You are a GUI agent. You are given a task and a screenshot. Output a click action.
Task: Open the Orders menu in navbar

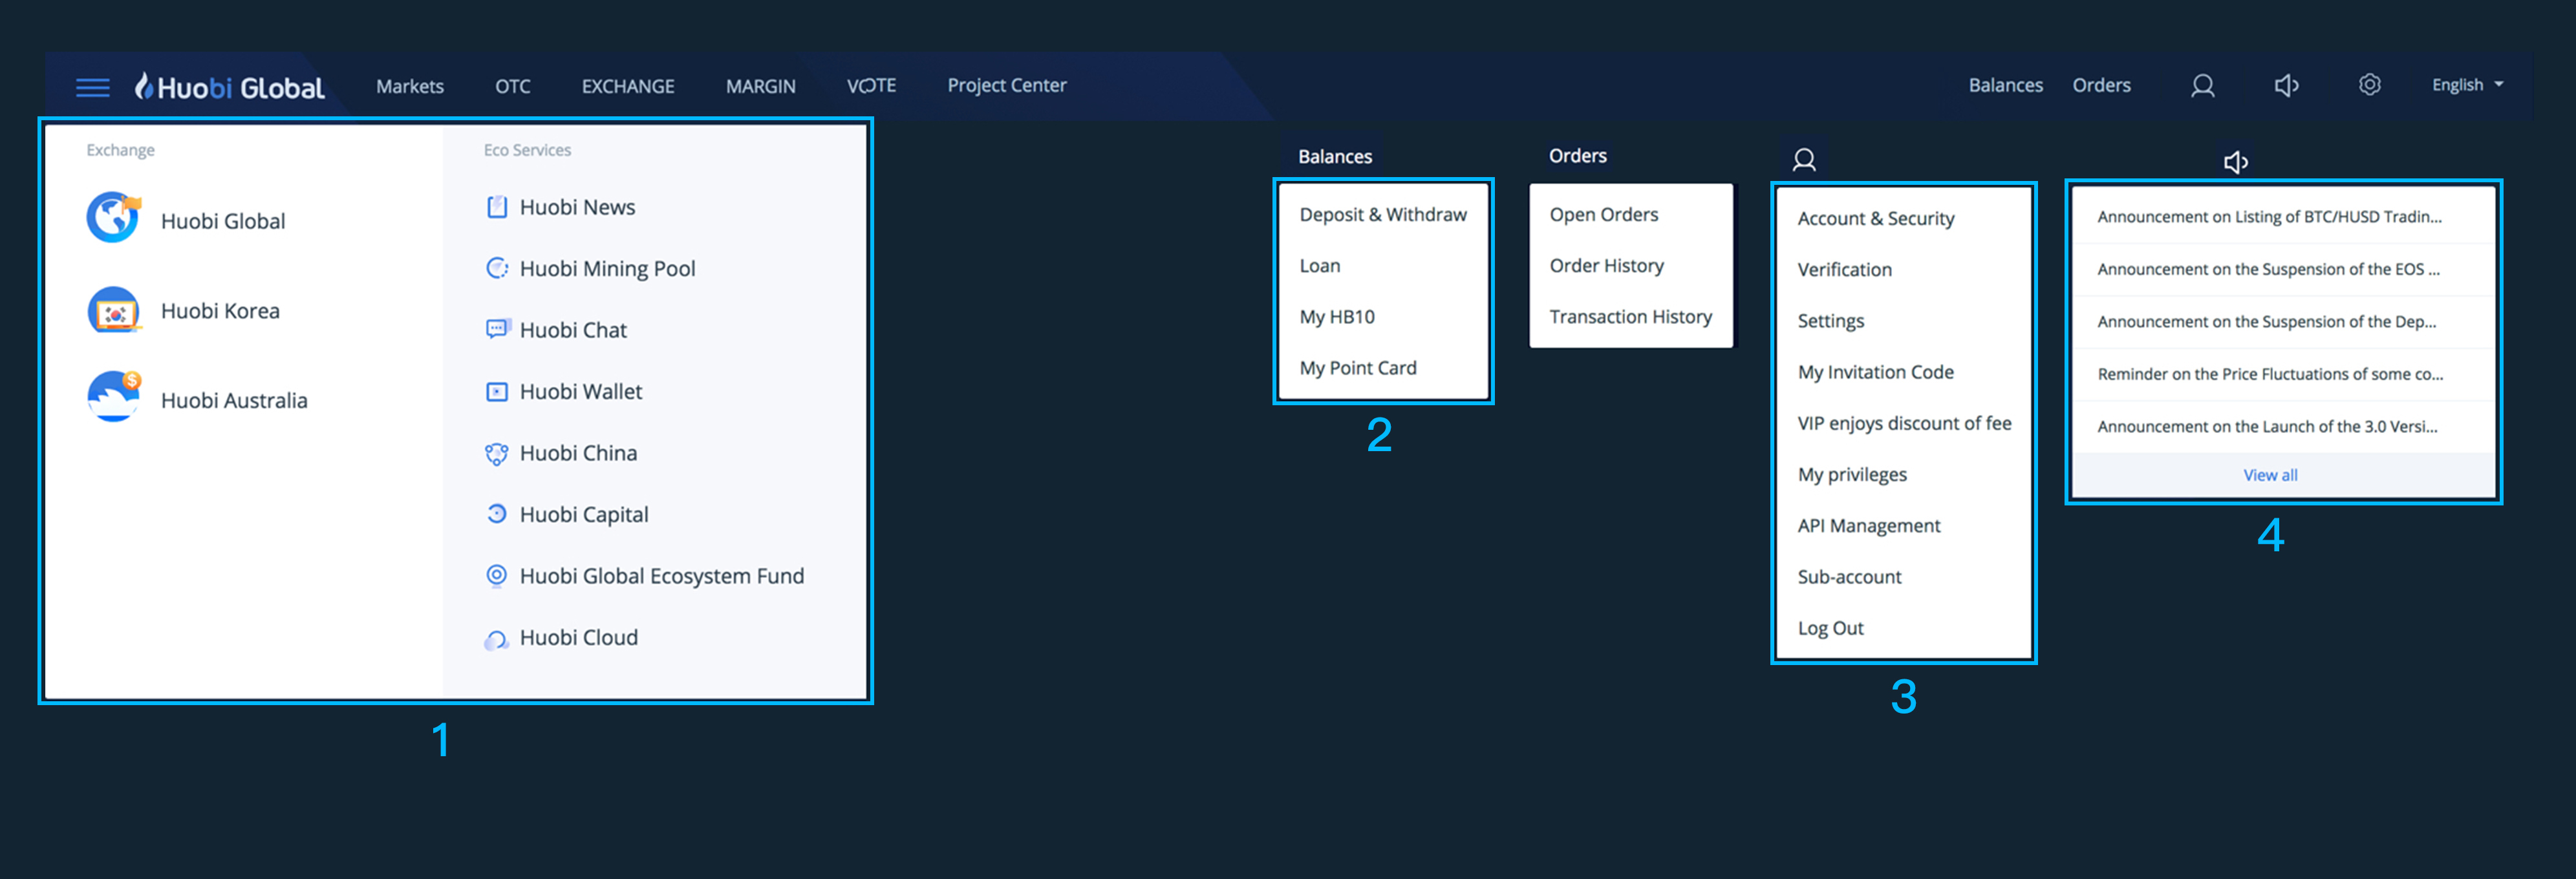(2101, 85)
